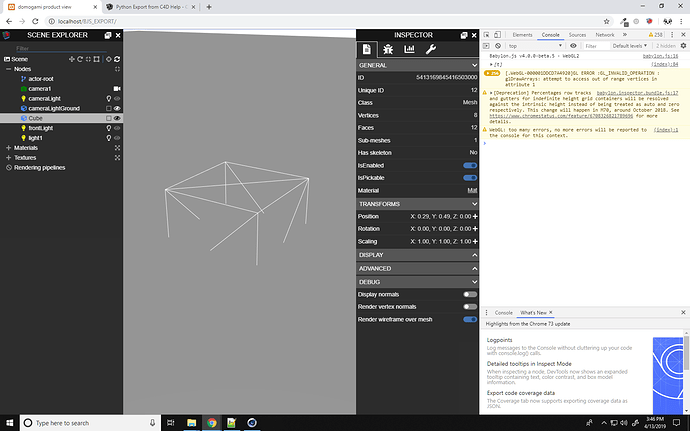Select the Properties document tab in Inspector
The height and width of the screenshot is (431, 690).
[368, 49]
